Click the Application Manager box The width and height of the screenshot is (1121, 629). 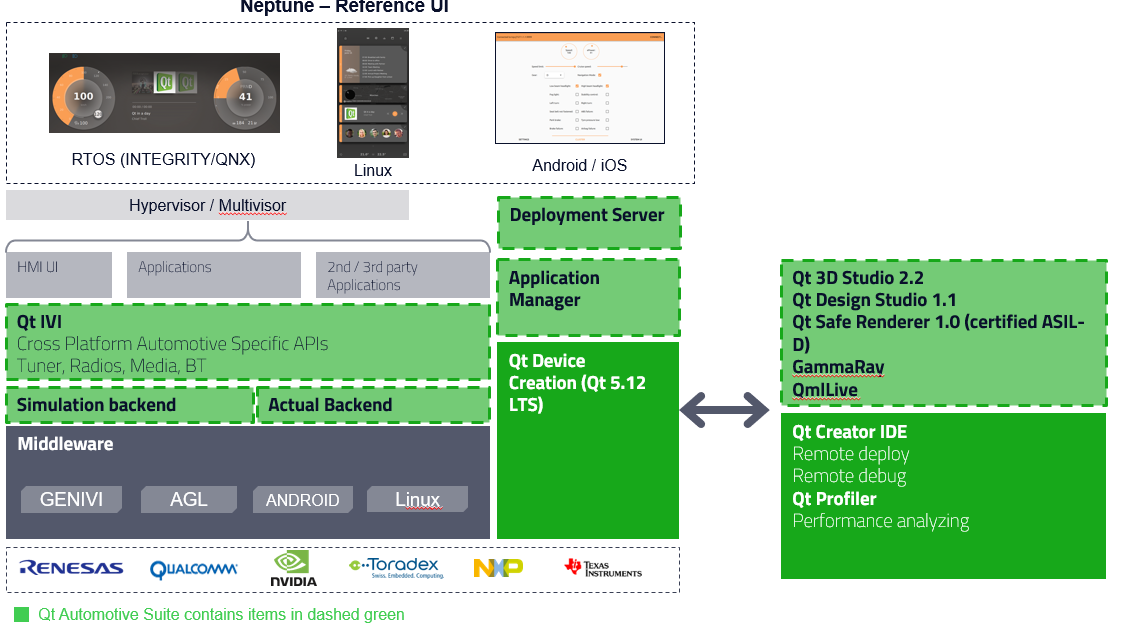click(588, 297)
